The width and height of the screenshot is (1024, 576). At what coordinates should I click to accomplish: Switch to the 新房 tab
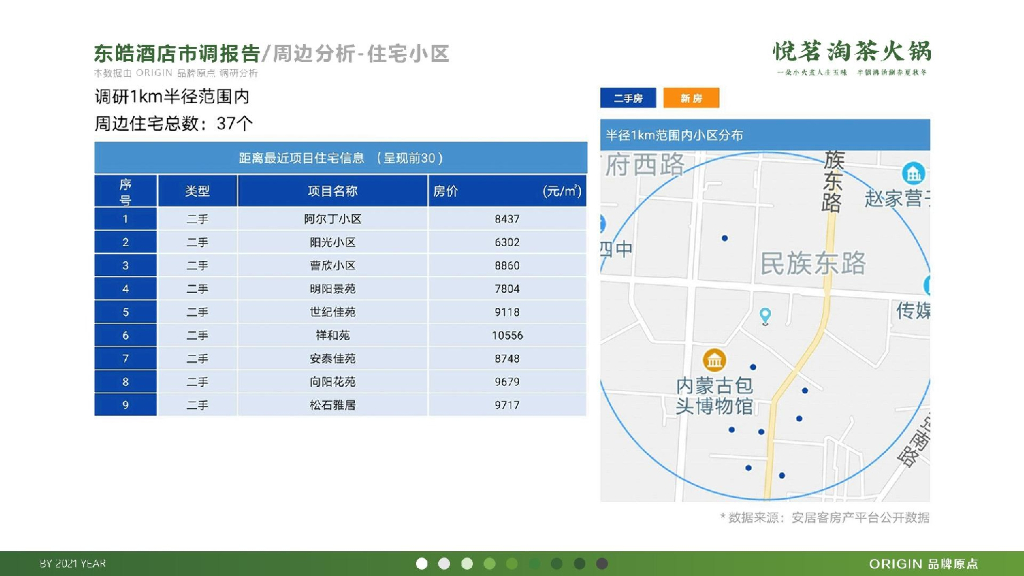click(690, 97)
